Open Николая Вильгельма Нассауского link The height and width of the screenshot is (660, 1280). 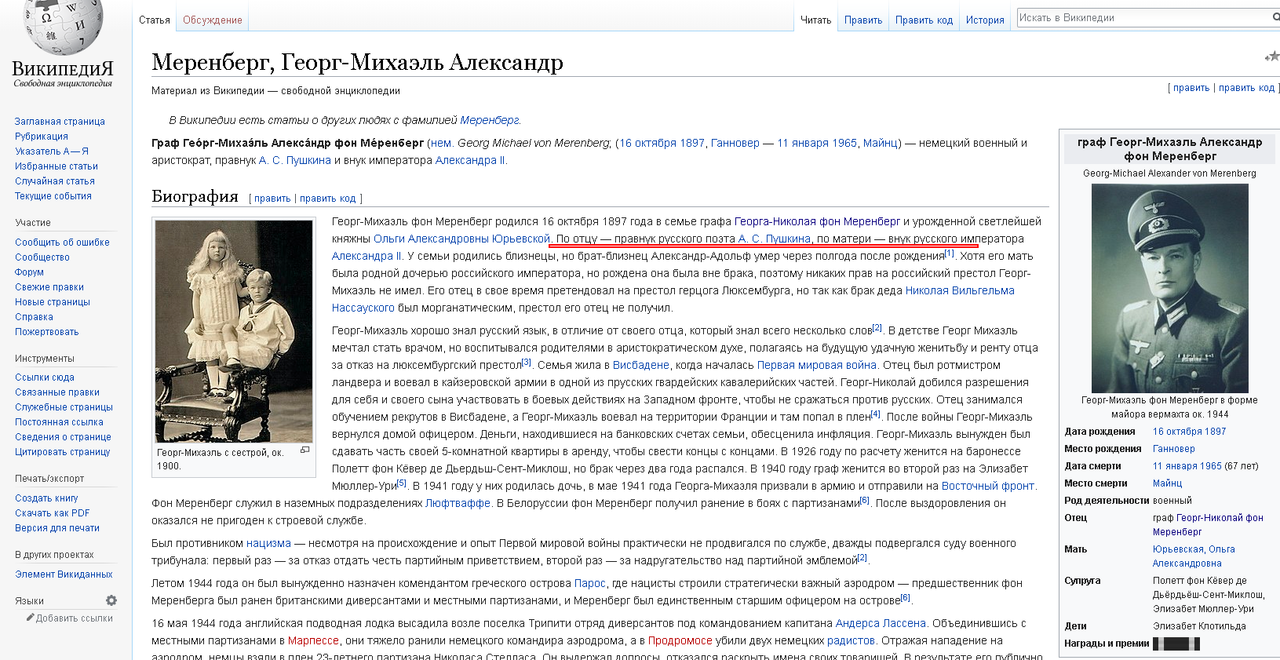click(x=960, y=291)
